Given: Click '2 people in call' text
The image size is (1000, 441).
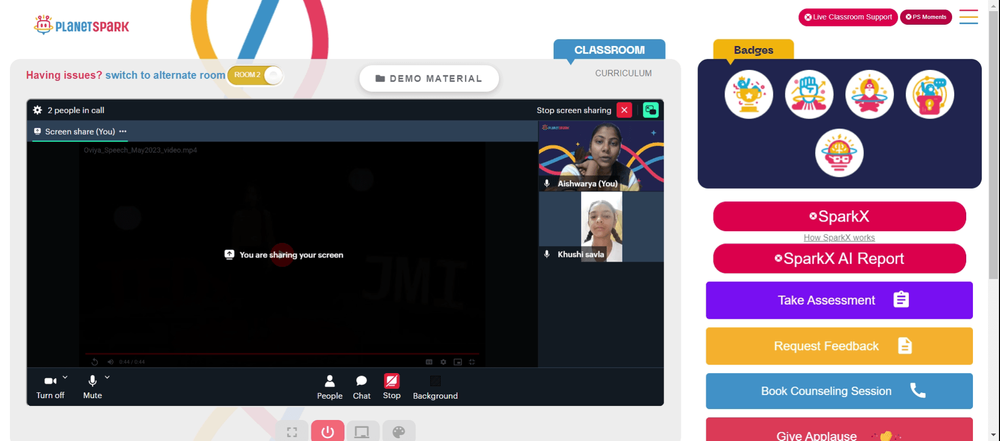Looking at the screenshot, I should click(x=76, y=110).
